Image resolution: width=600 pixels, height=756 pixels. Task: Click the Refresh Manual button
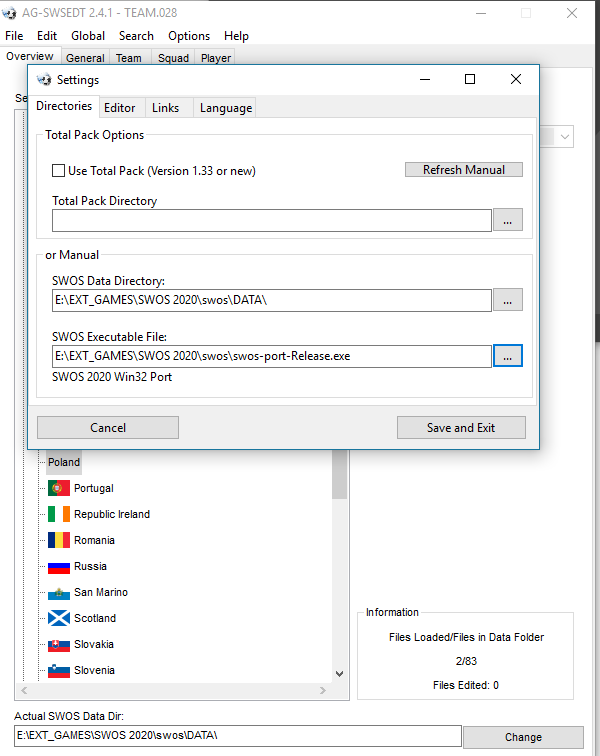pyautogui.click(x=464, y=170)
